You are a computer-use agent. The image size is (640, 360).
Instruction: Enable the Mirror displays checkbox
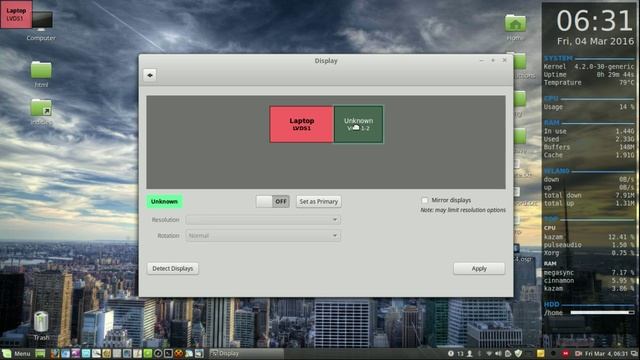425,200
